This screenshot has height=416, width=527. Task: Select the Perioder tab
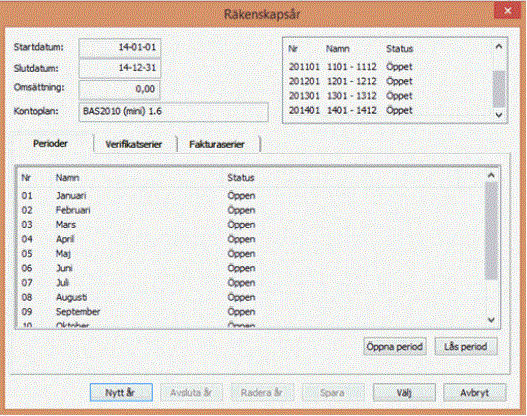click(x=50, y=144)
